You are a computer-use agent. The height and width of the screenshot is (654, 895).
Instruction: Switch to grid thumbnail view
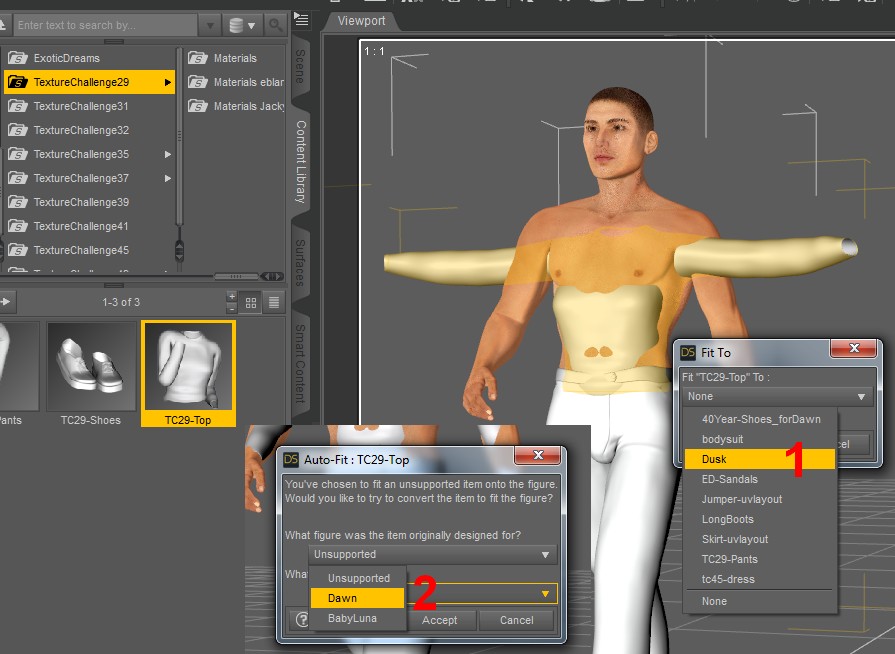pos(251,302)
